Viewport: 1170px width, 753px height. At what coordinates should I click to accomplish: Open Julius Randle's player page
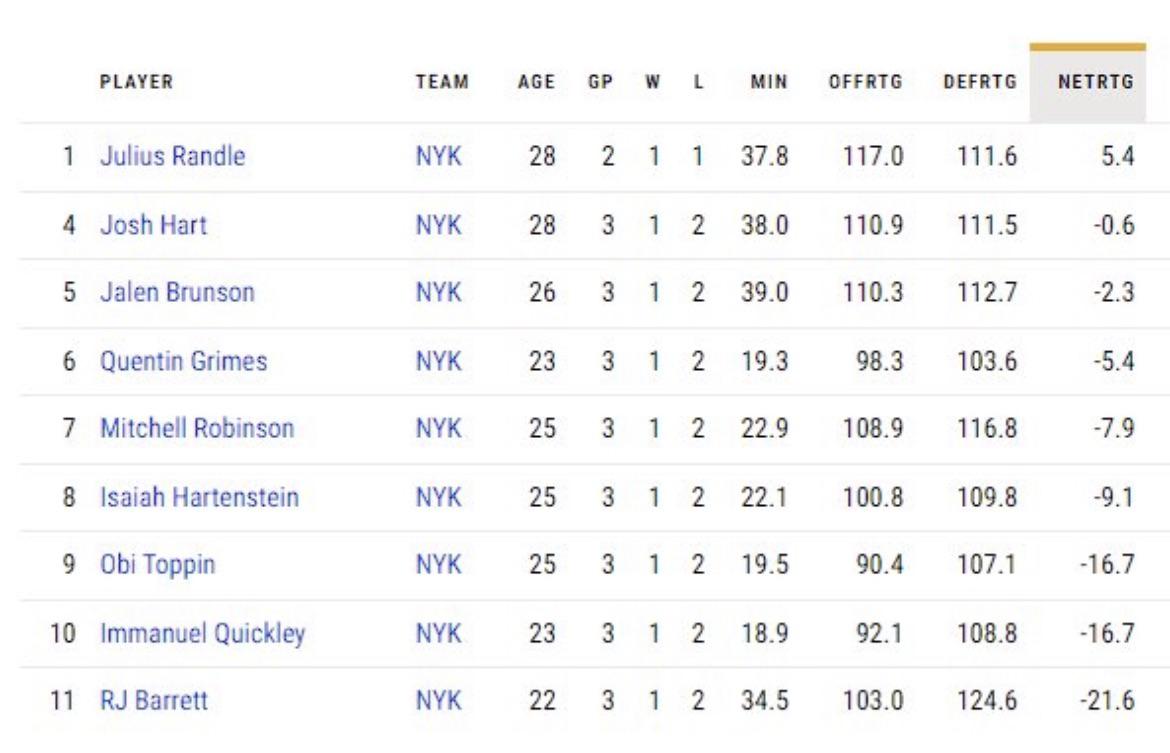coord(172,157)
